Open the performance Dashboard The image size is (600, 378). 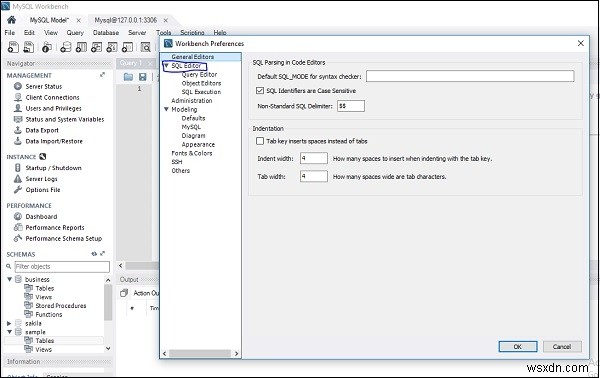point(41,216)
